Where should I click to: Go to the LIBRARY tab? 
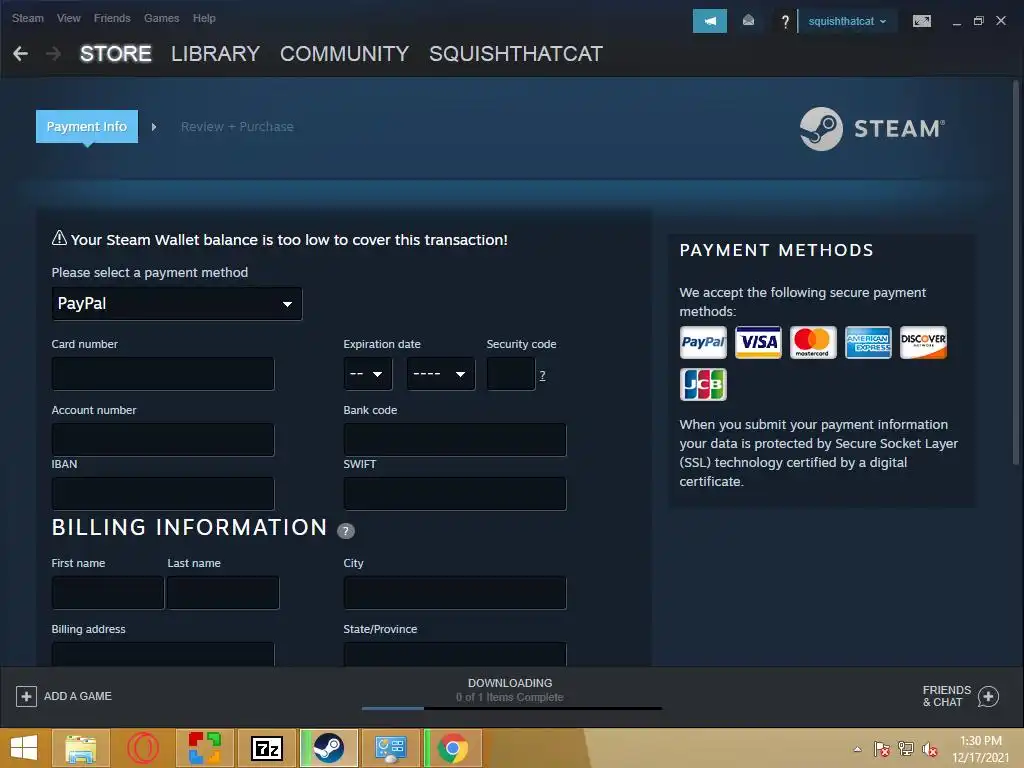[x=216, y=54]
